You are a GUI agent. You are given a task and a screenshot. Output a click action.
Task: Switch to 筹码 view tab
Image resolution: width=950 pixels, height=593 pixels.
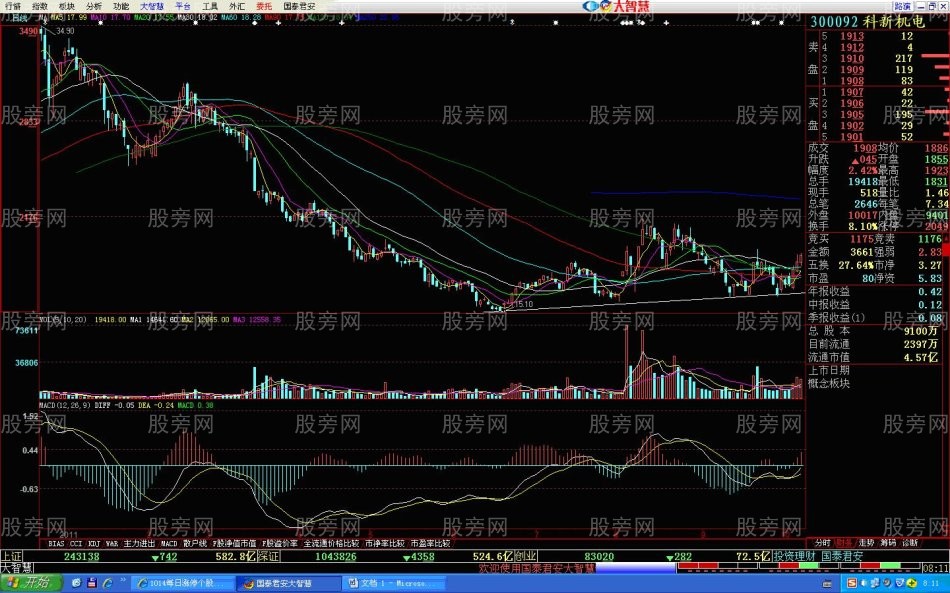click(888, 543)
